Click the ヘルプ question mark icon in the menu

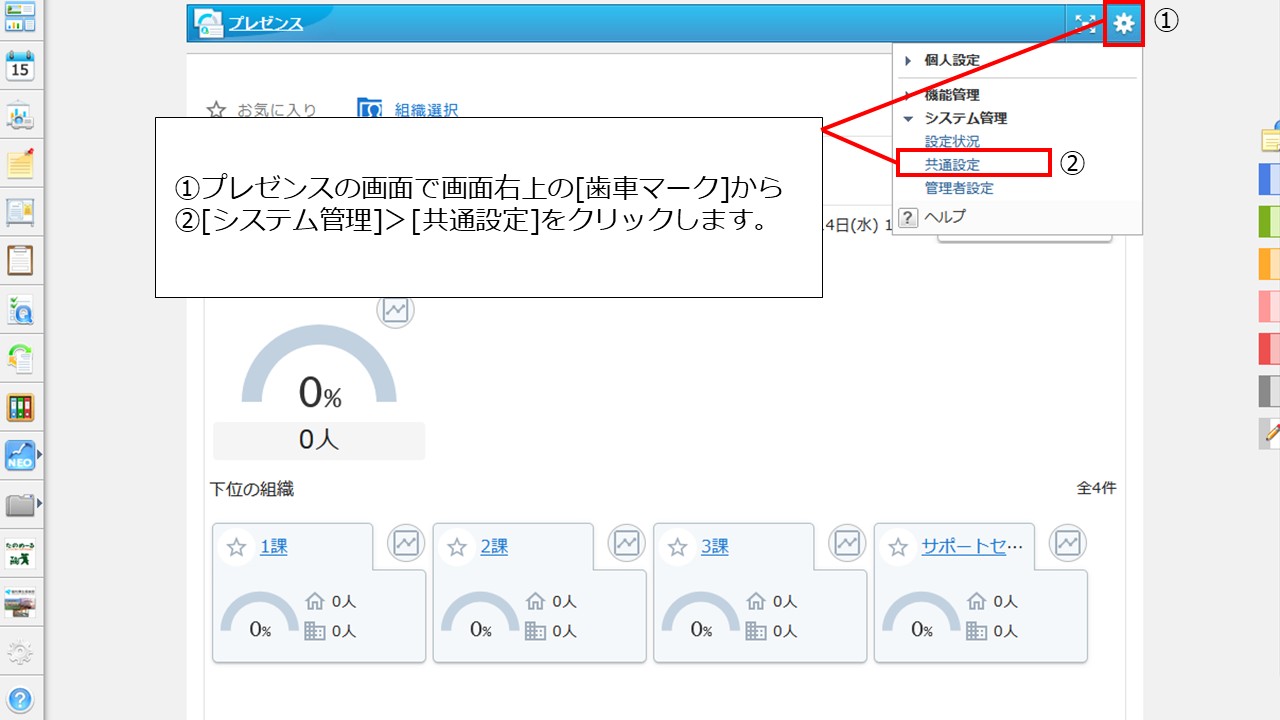908,217
